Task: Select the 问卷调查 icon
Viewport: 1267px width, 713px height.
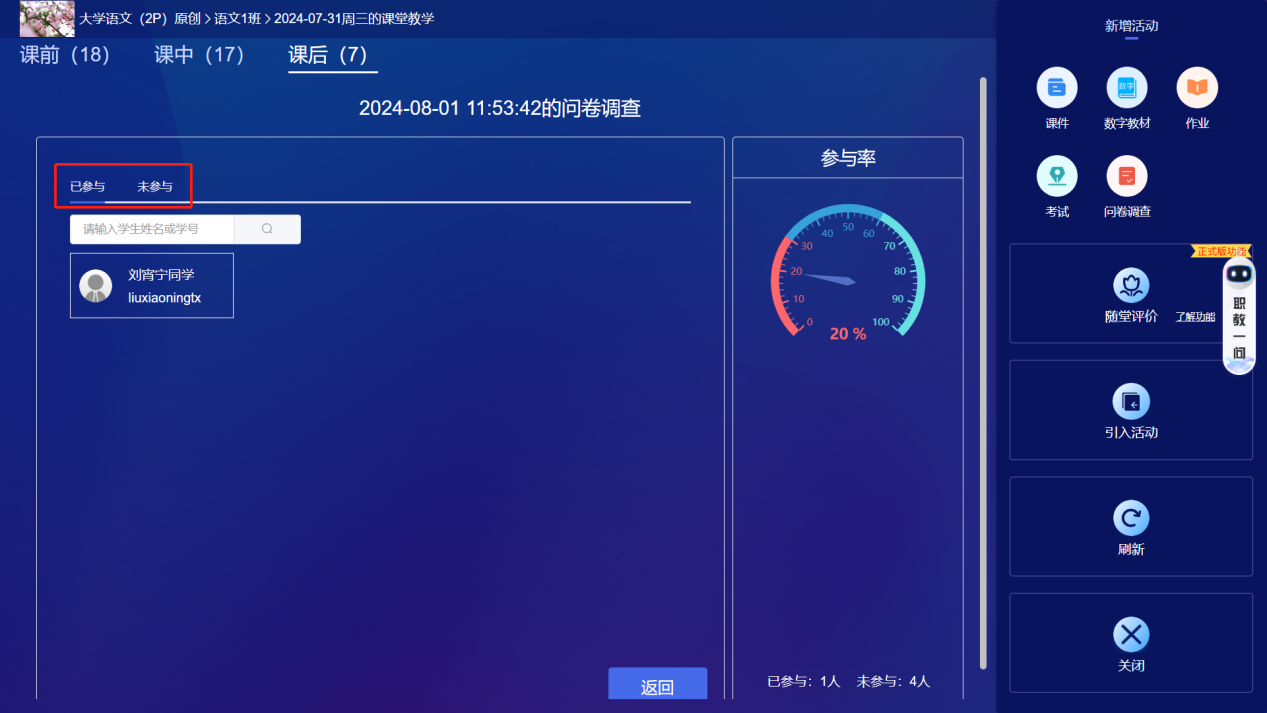Action: coord(1127,178)
